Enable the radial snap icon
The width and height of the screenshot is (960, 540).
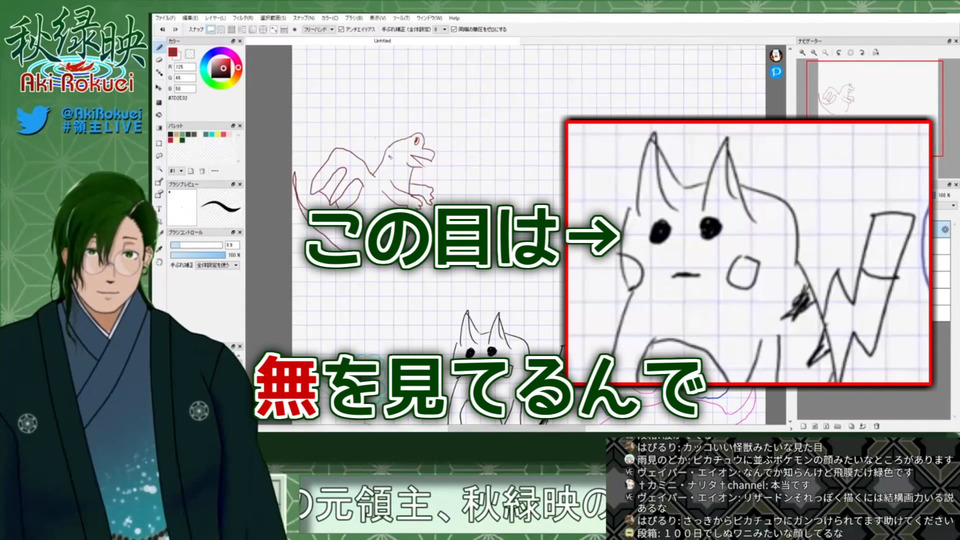coord(253,29)
